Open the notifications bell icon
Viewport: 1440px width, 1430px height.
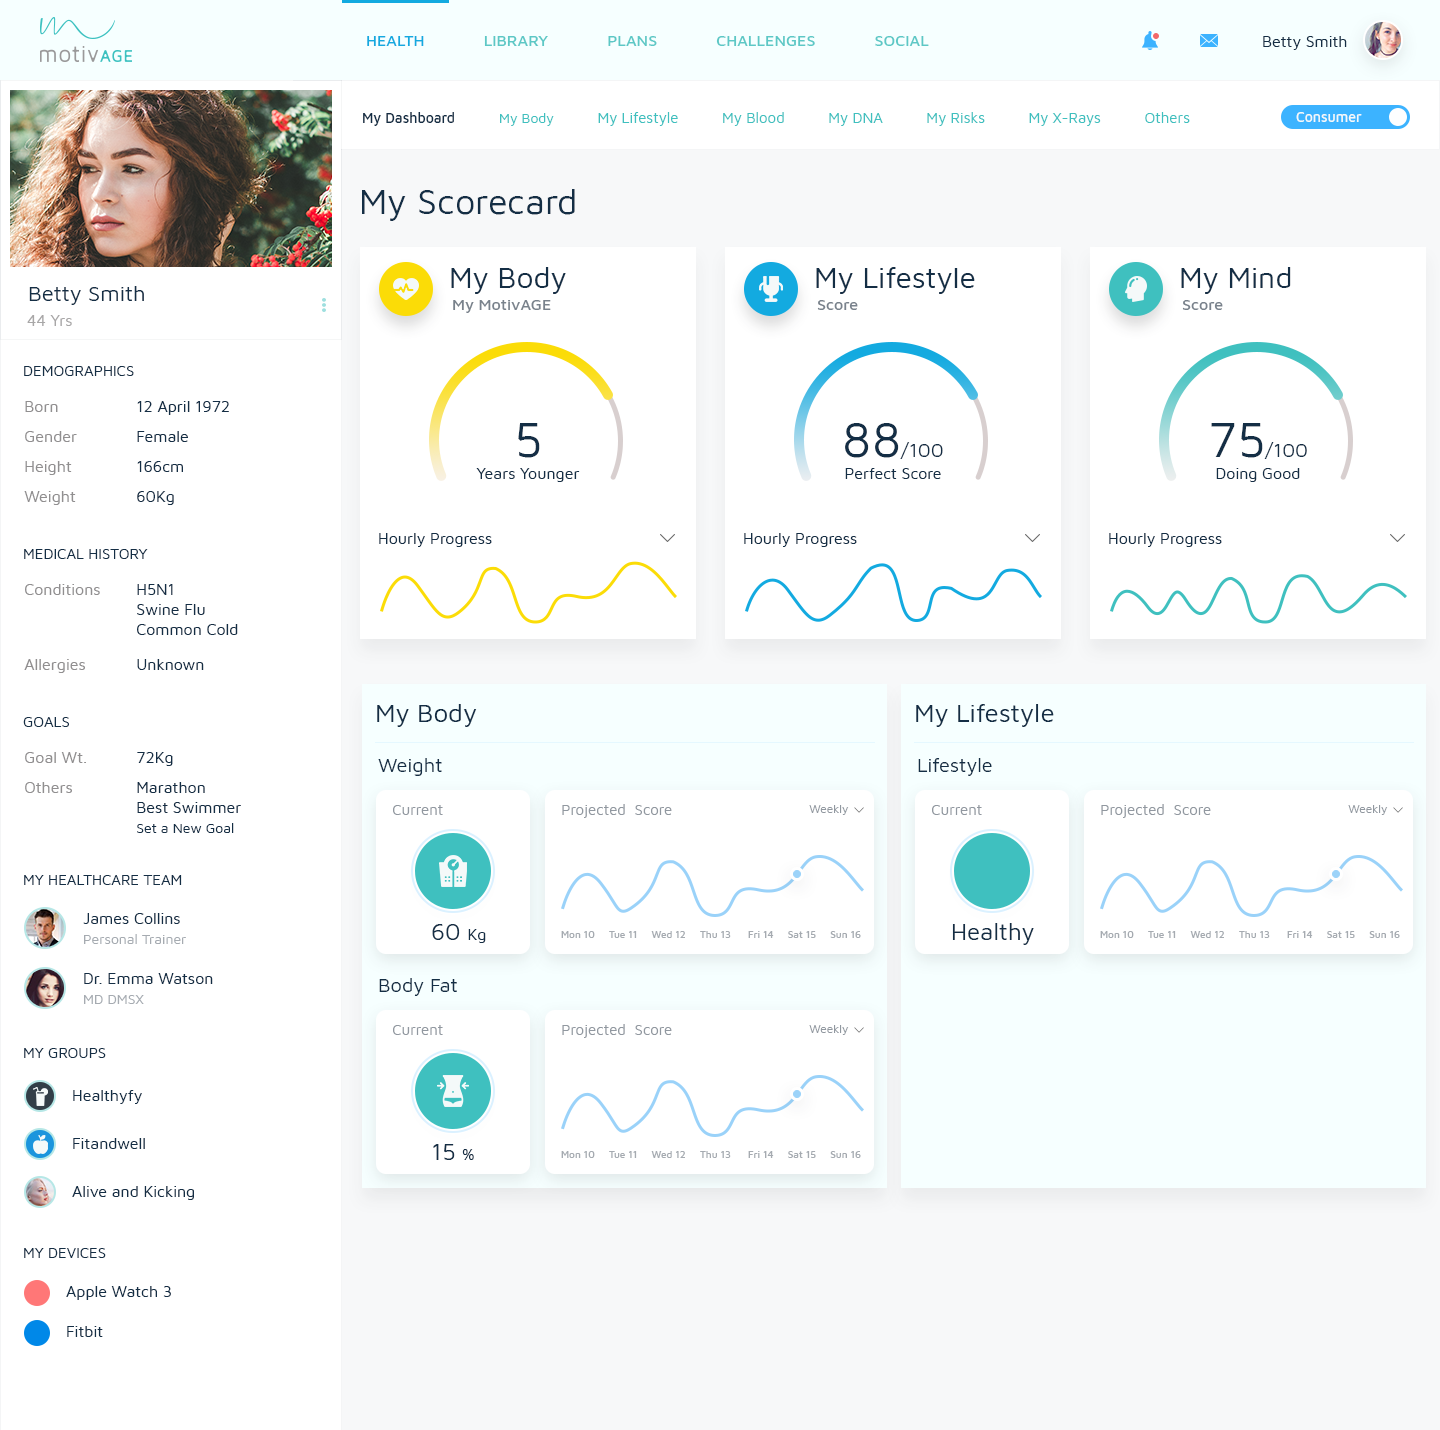pyautogui.click(x=1150, y=41)
